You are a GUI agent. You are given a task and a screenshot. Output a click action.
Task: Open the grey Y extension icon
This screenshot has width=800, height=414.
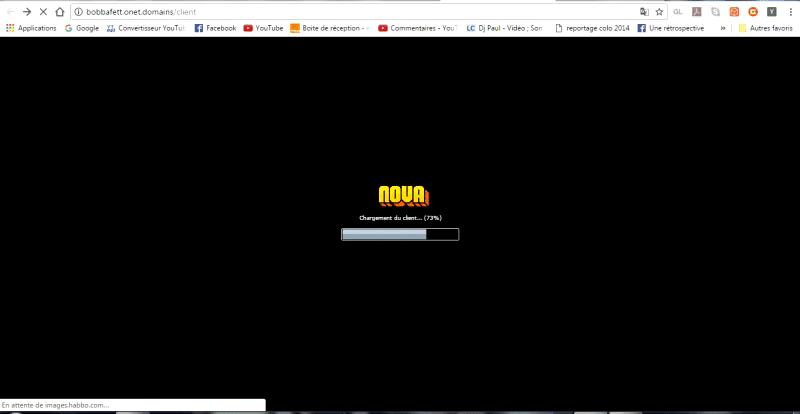[x=772, y=12]
